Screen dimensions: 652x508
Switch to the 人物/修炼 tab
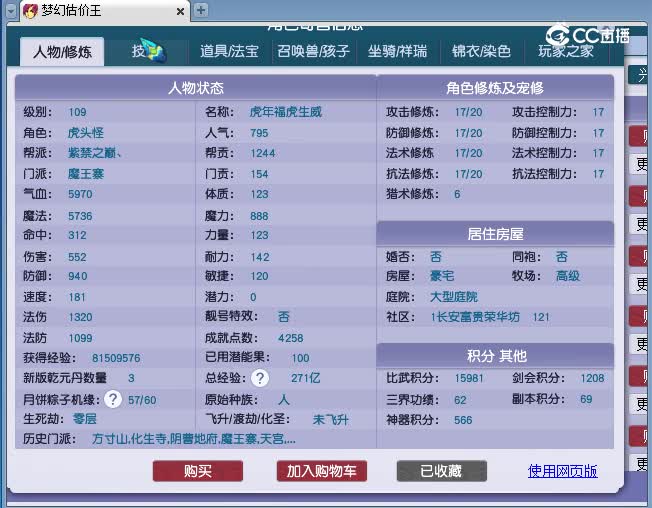tap(62, 52)
